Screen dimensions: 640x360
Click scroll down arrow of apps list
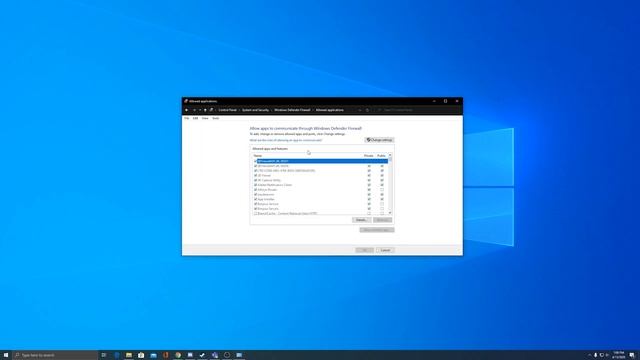point(390,213)
